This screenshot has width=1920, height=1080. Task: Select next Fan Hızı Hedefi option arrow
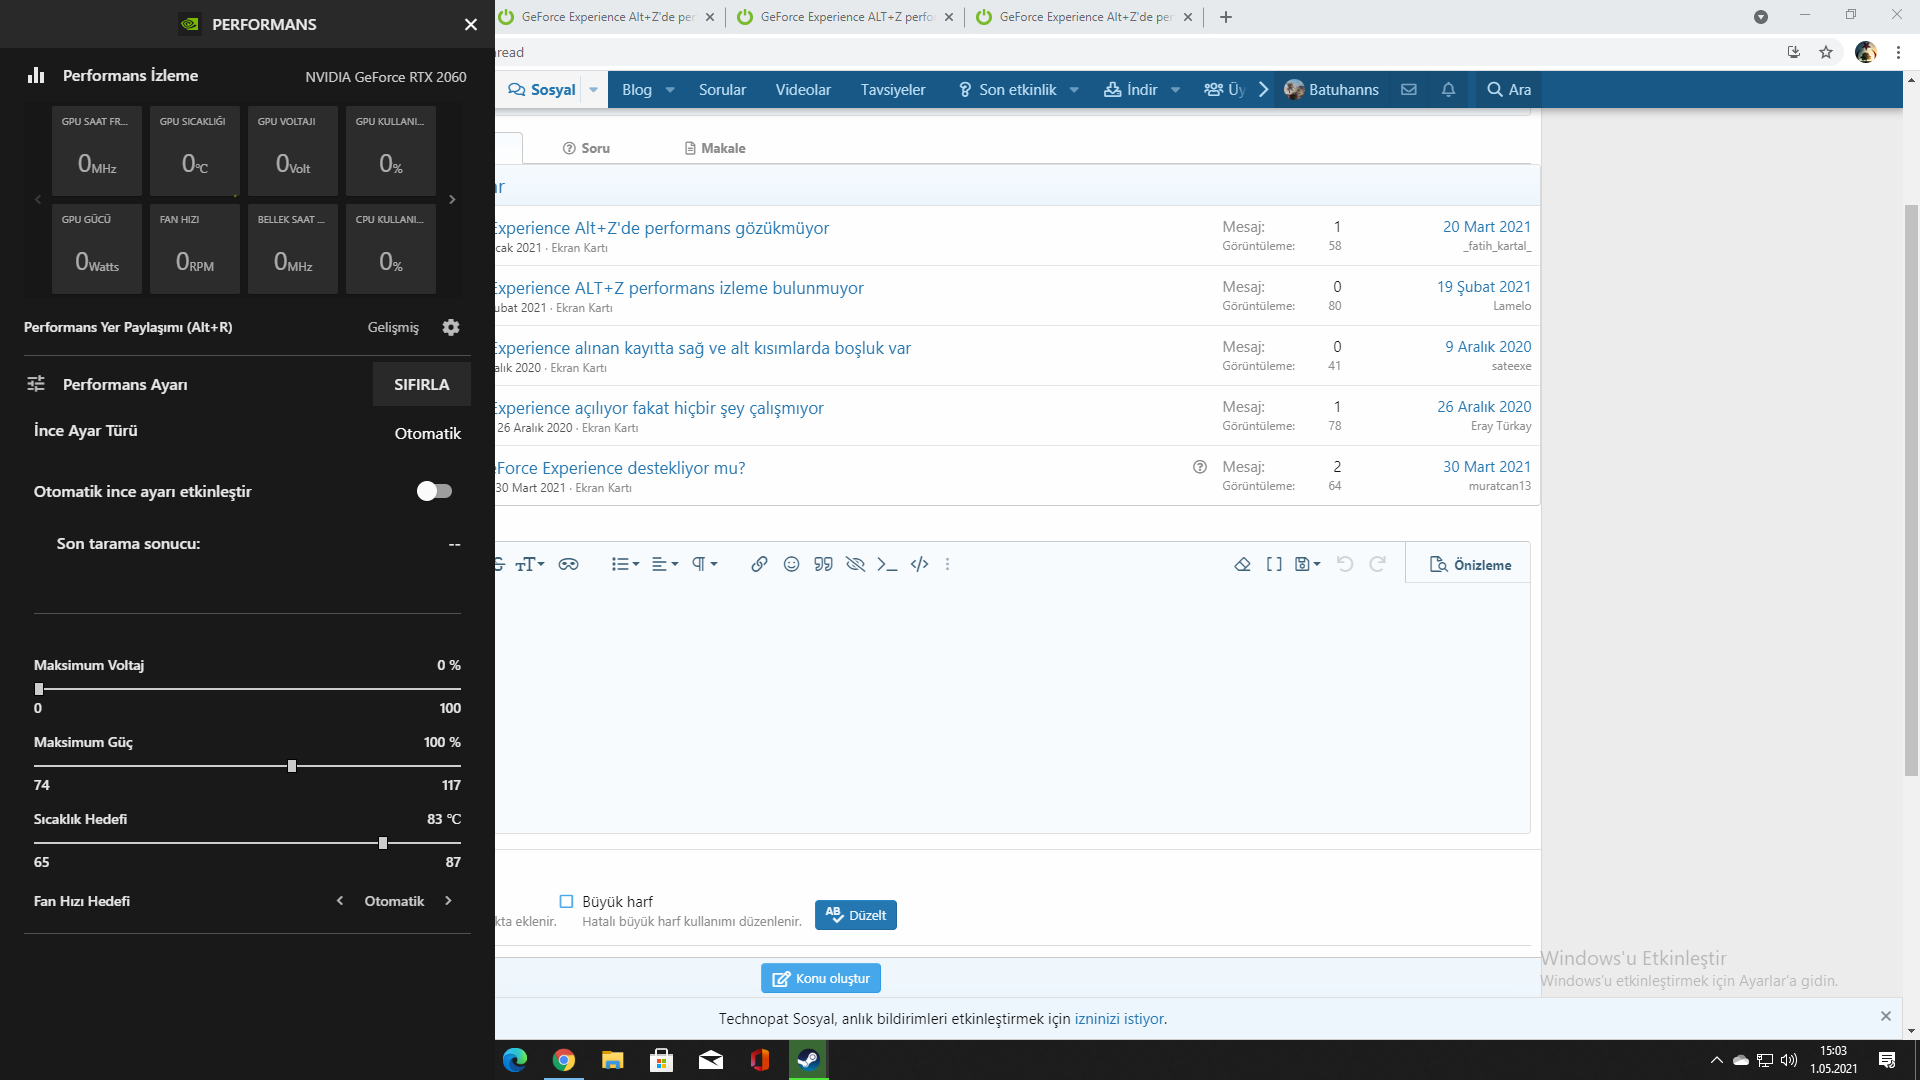[448, 901]
